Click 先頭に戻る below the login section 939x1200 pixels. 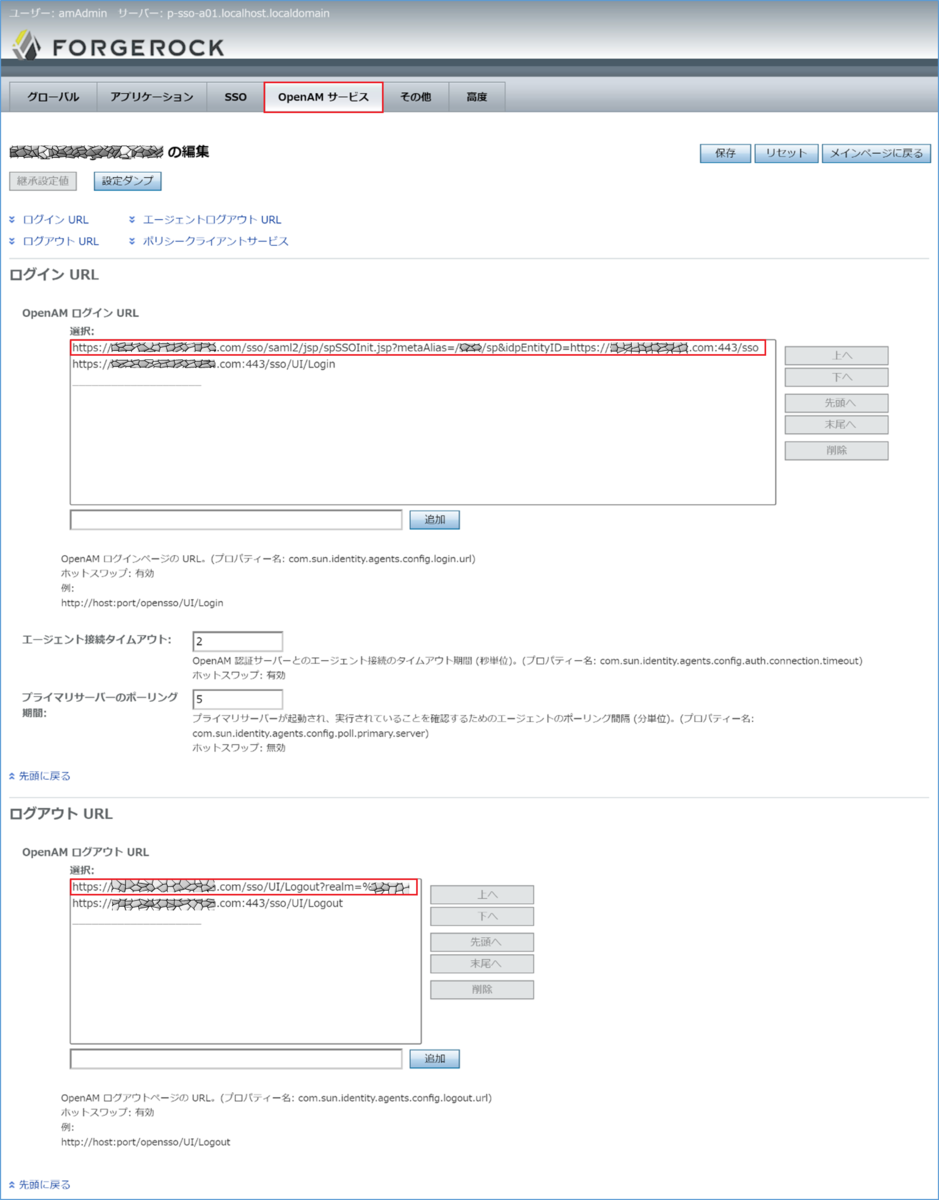(44, 775)
